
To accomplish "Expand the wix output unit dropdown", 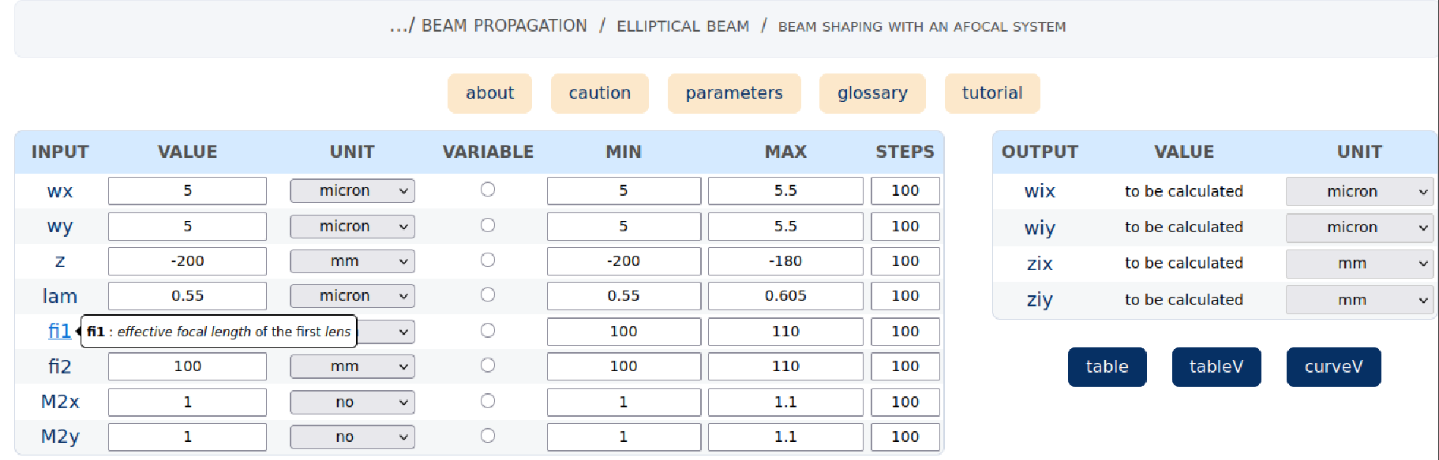I will pos(1359,191).
